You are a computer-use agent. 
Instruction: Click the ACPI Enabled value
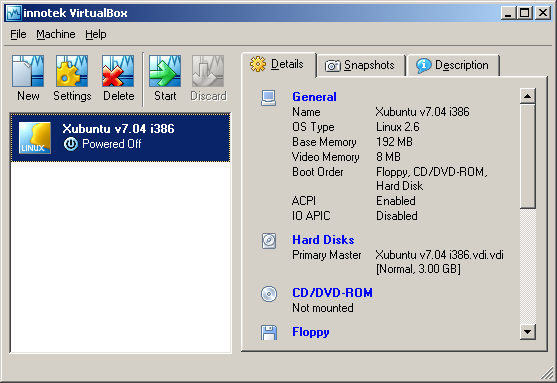click(x=396, y=201)
